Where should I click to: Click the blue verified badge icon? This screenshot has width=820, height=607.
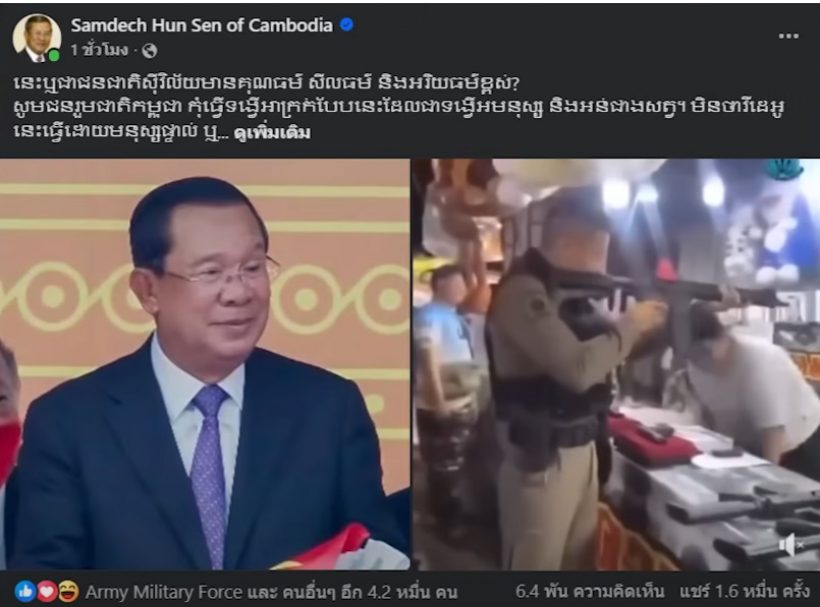[x=346, y=25]
